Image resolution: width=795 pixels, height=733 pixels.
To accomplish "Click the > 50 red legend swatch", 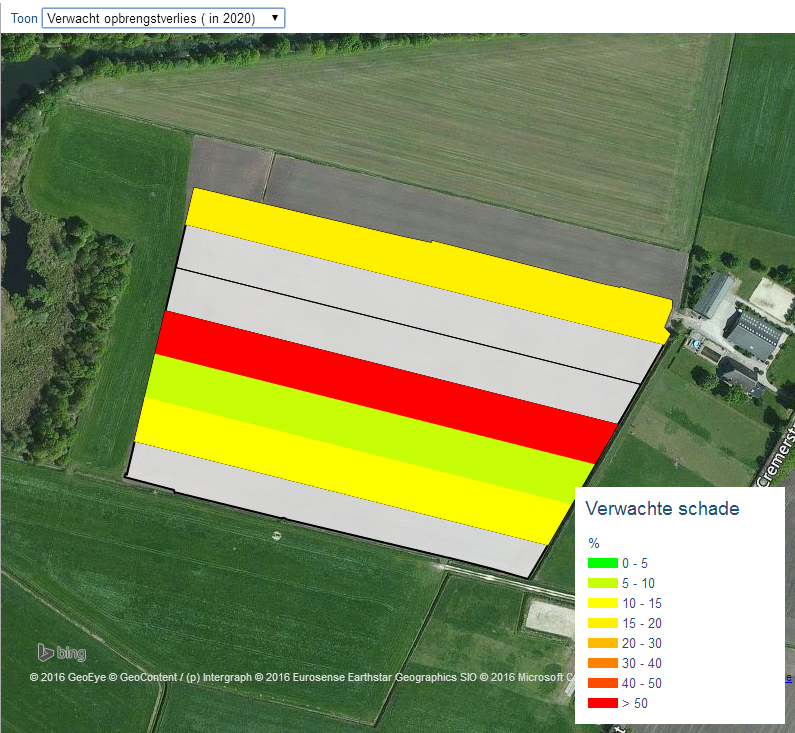I will 602,704.
